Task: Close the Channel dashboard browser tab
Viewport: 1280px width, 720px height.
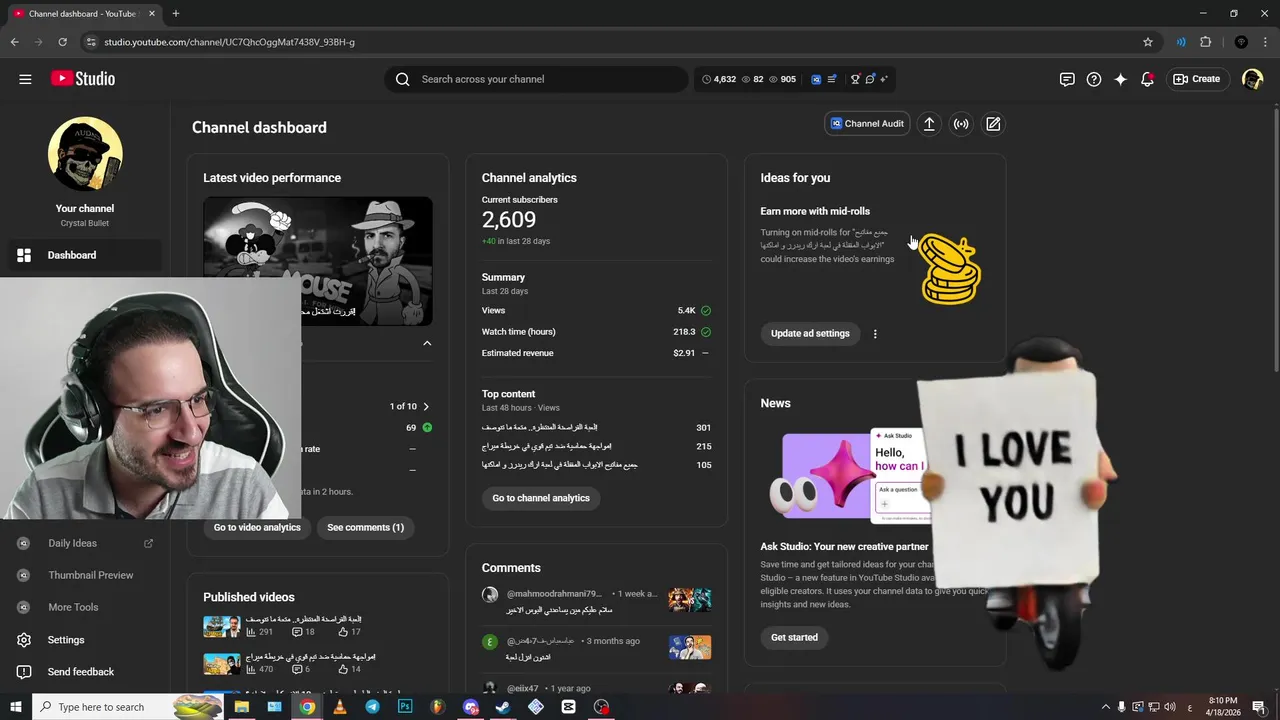Action: tap(152, 14)
